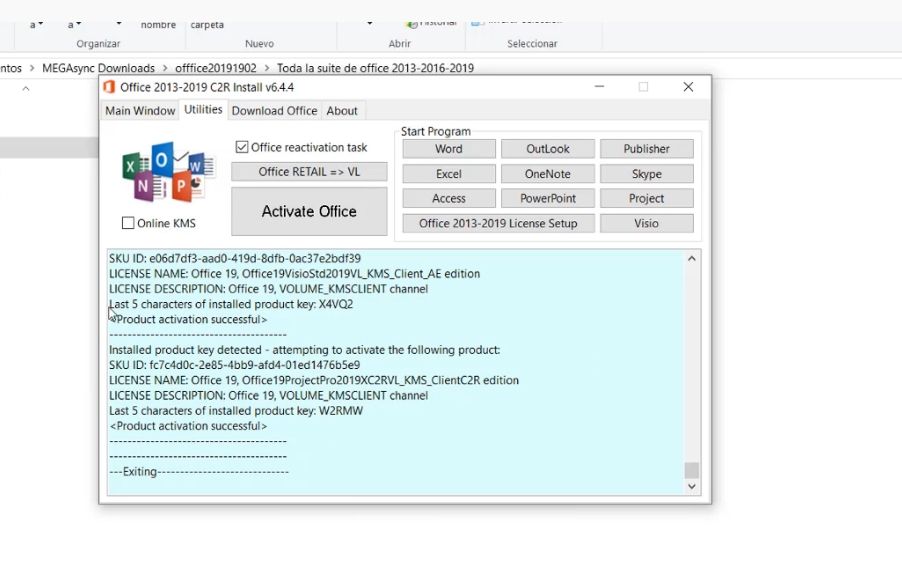Click the '---Exiting' log line
This screenshot has width=902, height=572.
coord(198,472)
